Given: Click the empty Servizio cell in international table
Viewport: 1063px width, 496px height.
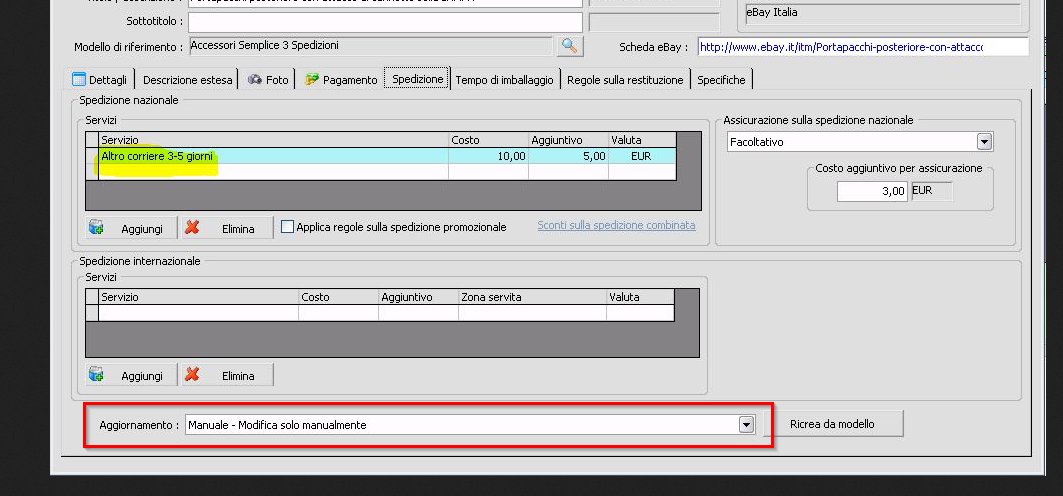Looking at the screenshot, I should pyautogui.click(x=198, y=312).
